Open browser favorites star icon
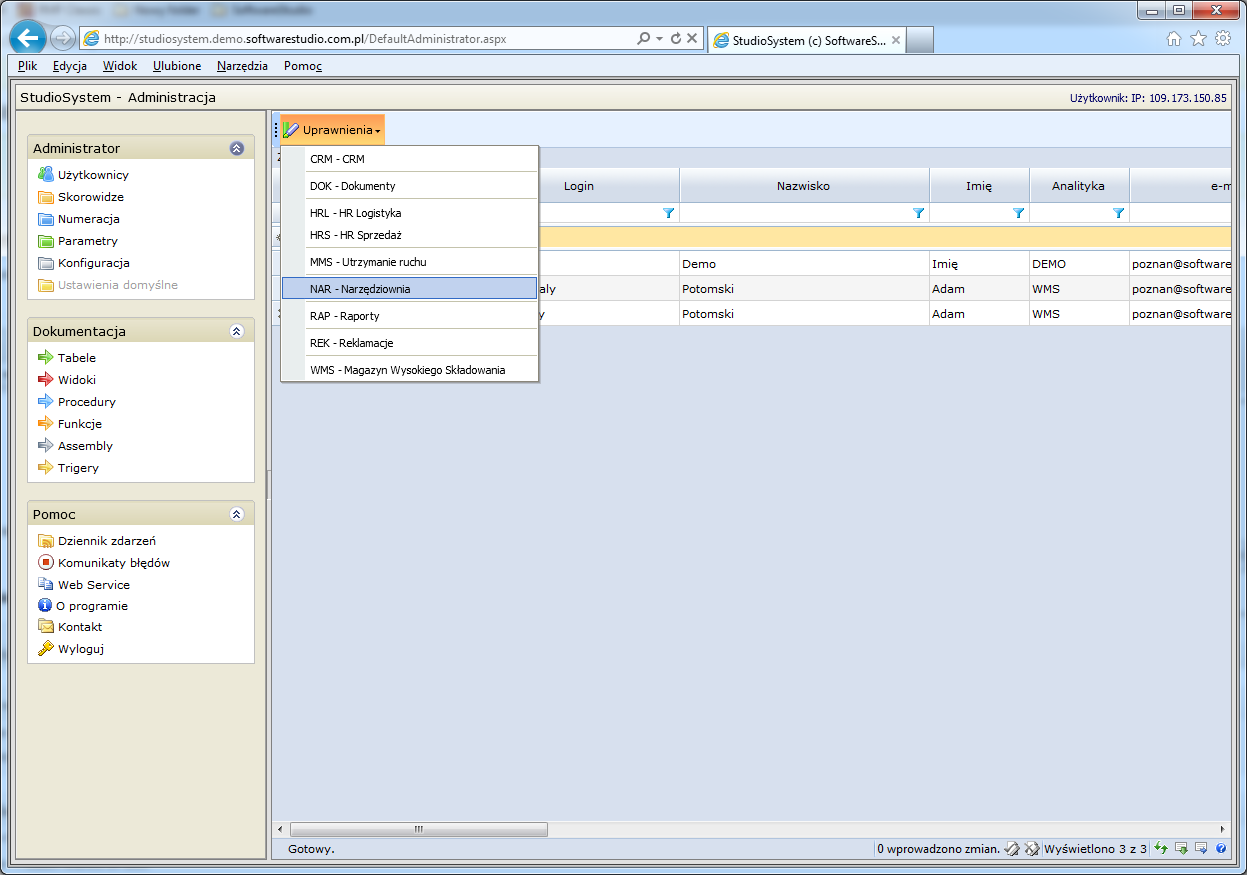The height and width of the screenshot is (875, 1247). click(x=1198, y=39)
